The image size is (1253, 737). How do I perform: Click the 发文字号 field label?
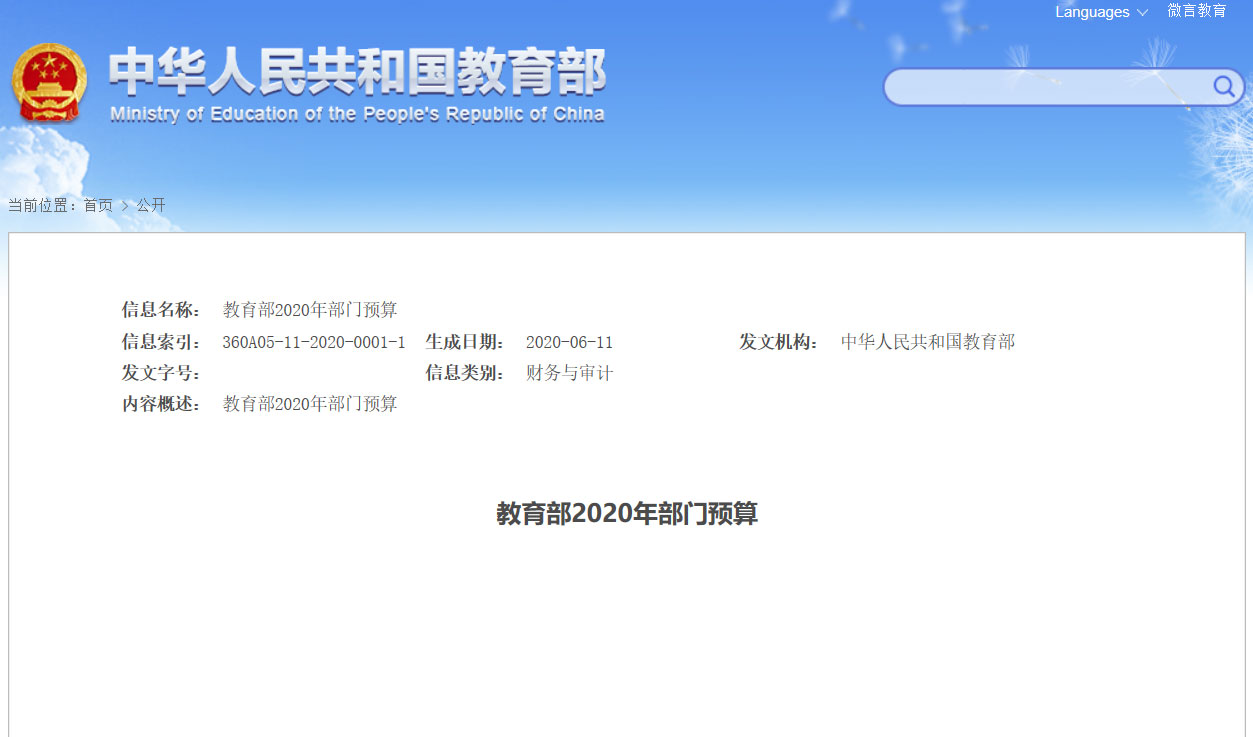[161, 373]
